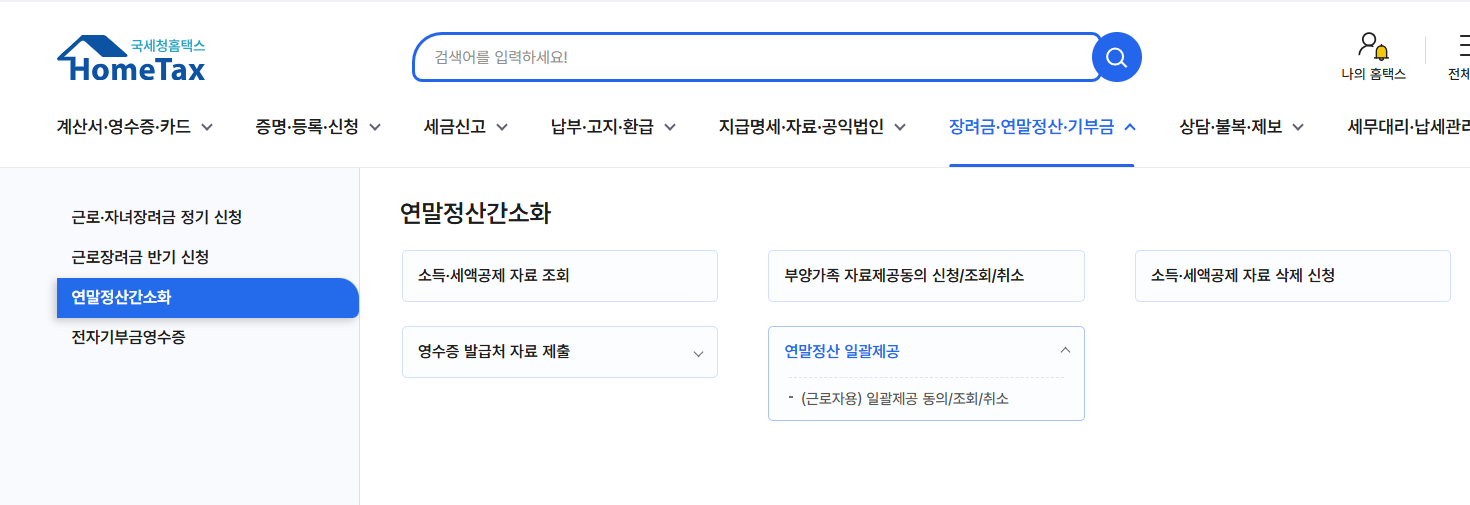The height and width of the screenshot is (505, 1470).
Task: Select 연말정산간소화 in sidebar
Action: pos(208,298)
